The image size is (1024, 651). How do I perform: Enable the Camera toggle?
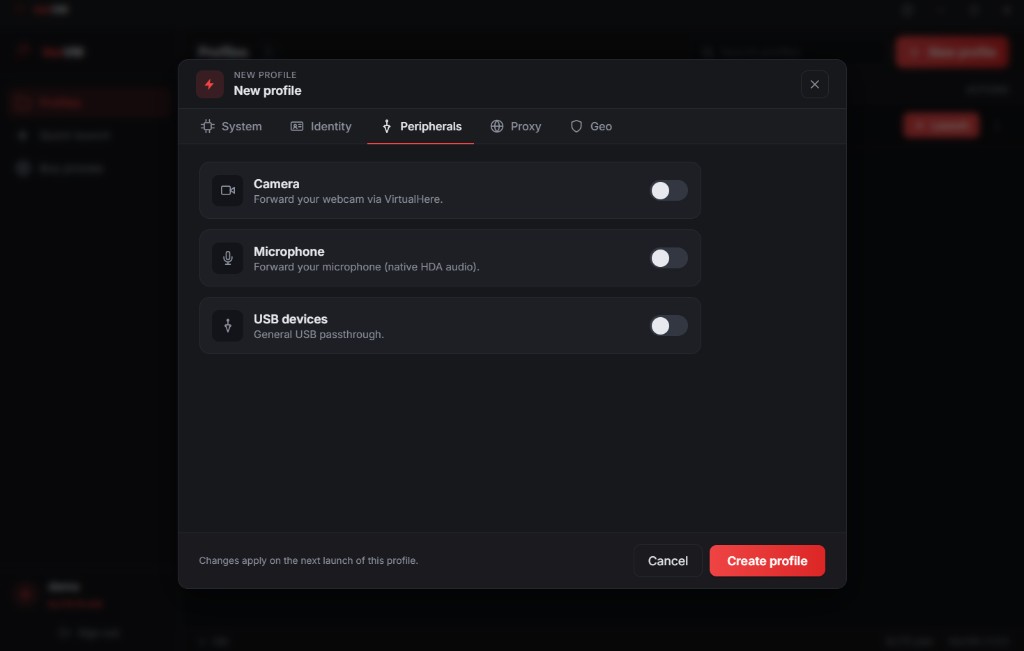[x=669, y=191]
